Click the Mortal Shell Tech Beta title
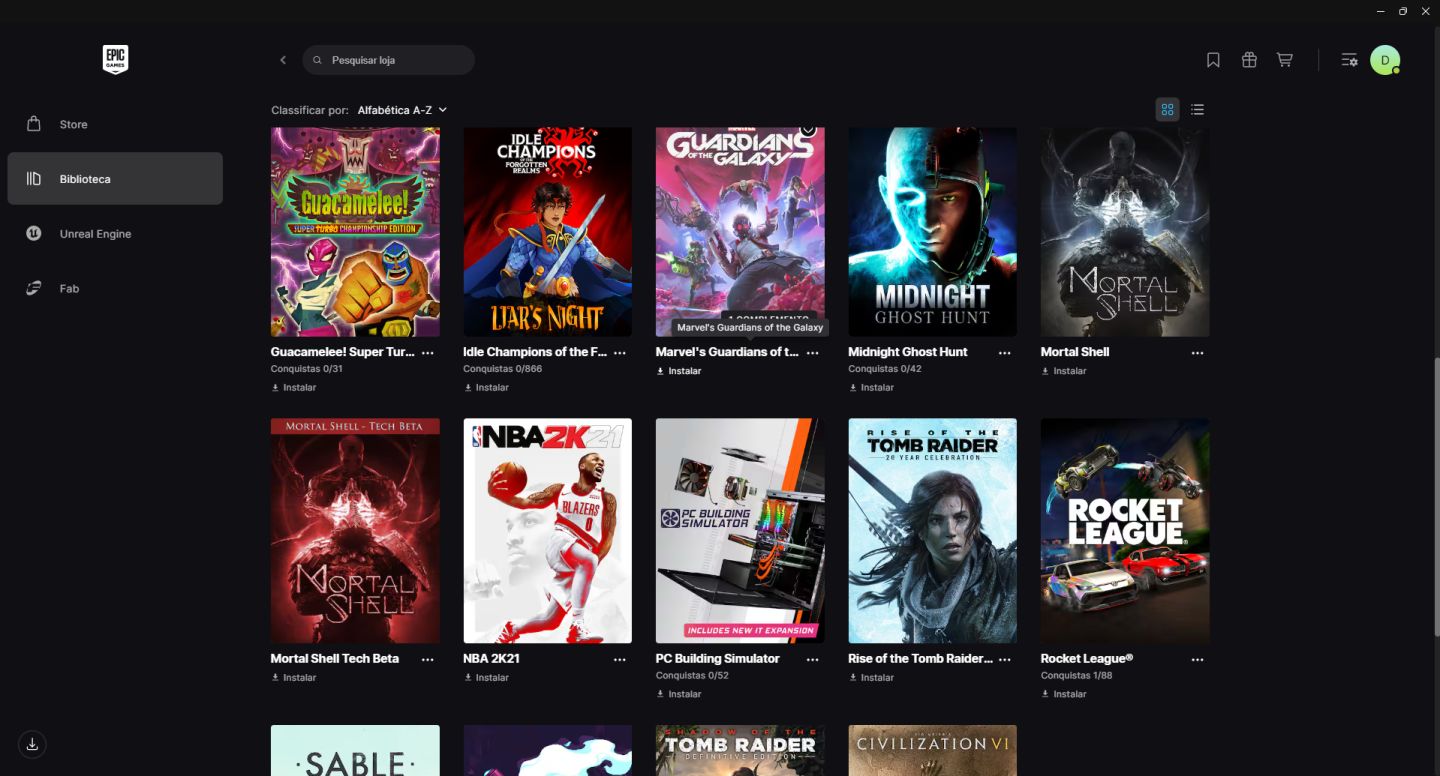Image resolution: width=1440 pixels, height=776 pixels. click(x=335, y=659)
